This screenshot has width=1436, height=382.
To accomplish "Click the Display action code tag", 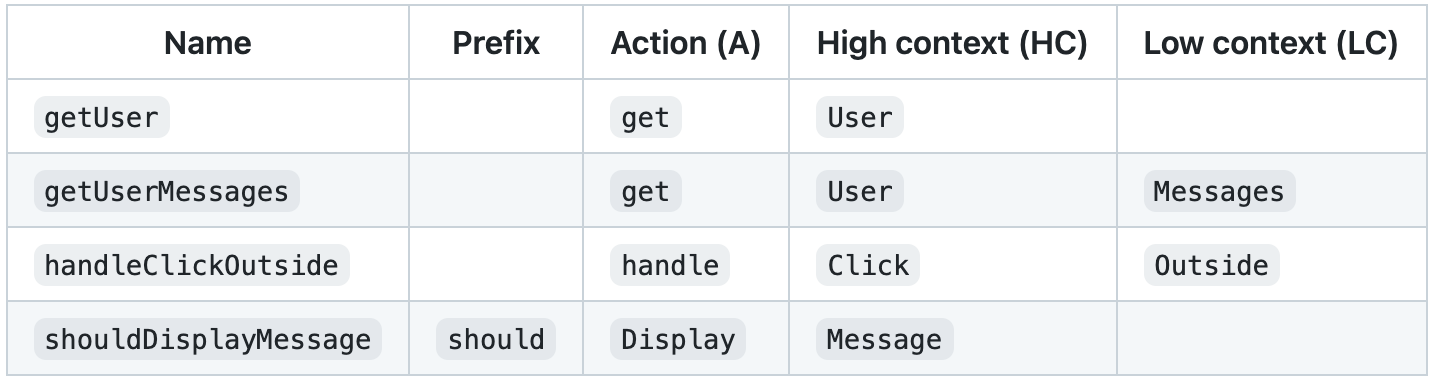I will [678, 339].
